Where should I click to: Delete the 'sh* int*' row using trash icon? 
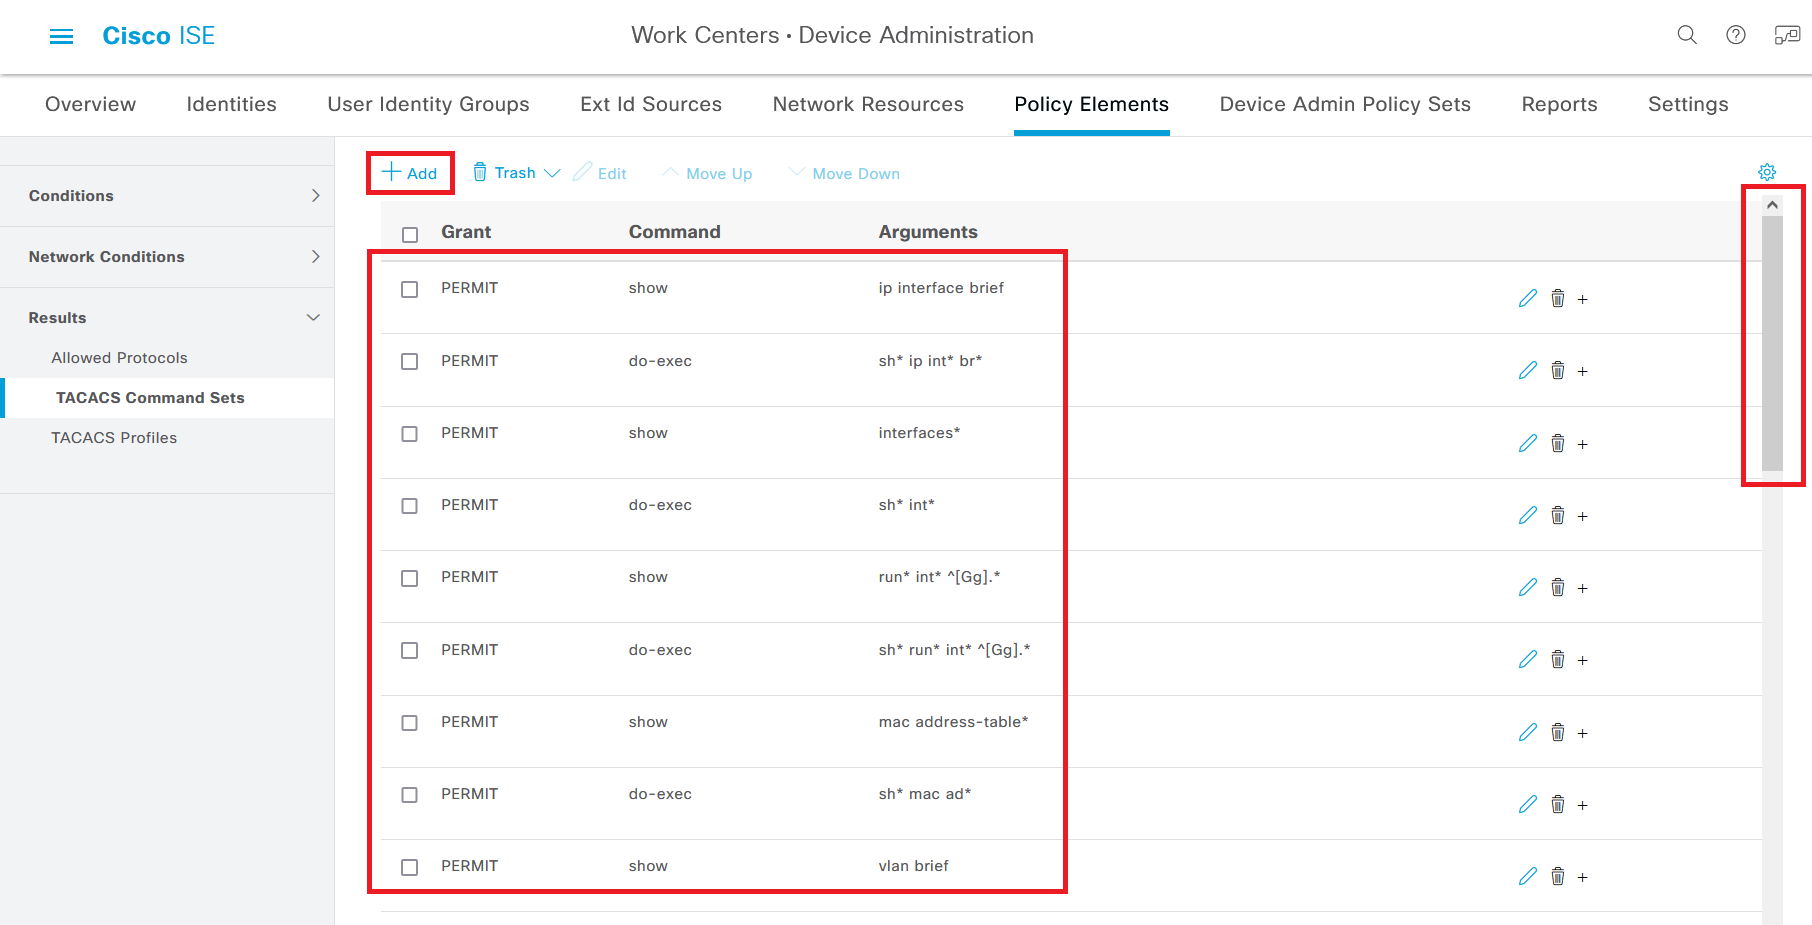pyautogui.click(x=1558, y=515)
